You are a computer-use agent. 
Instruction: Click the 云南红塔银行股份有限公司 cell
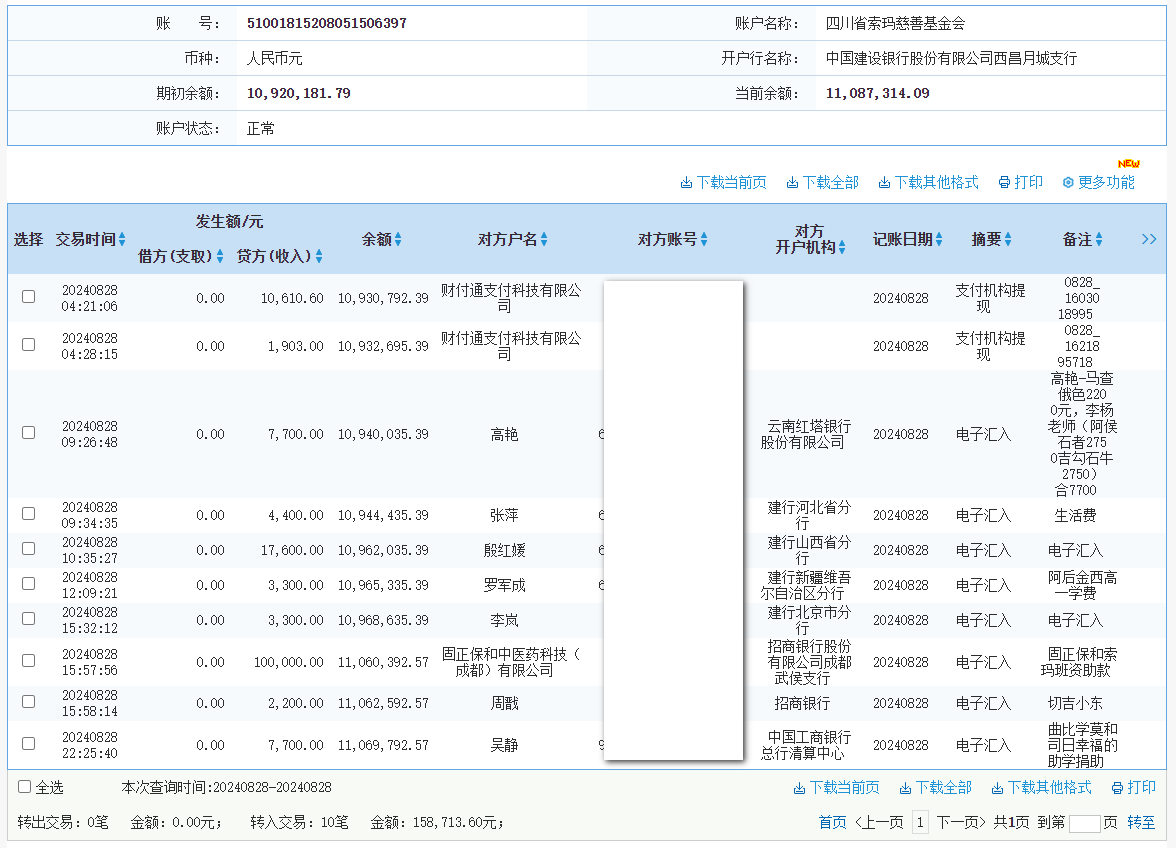tap(806, 435)
